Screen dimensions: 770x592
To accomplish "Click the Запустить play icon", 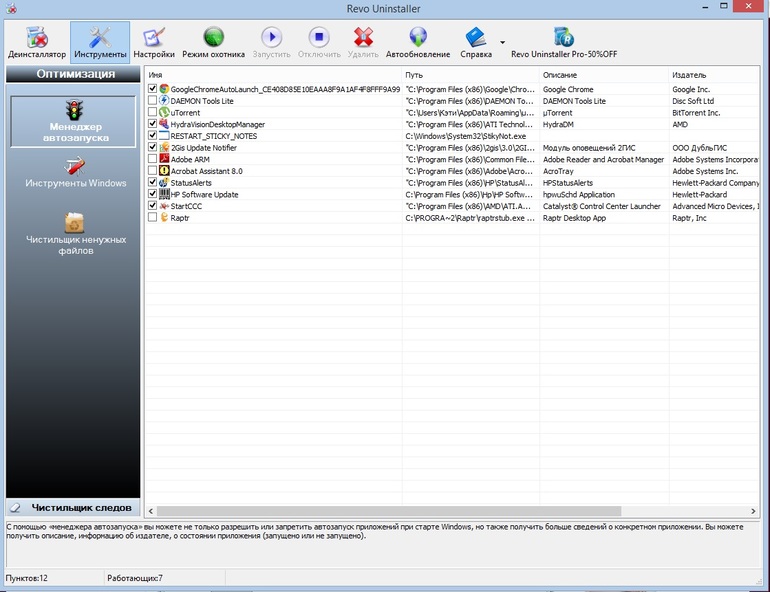I will click(x=272, y=42).
